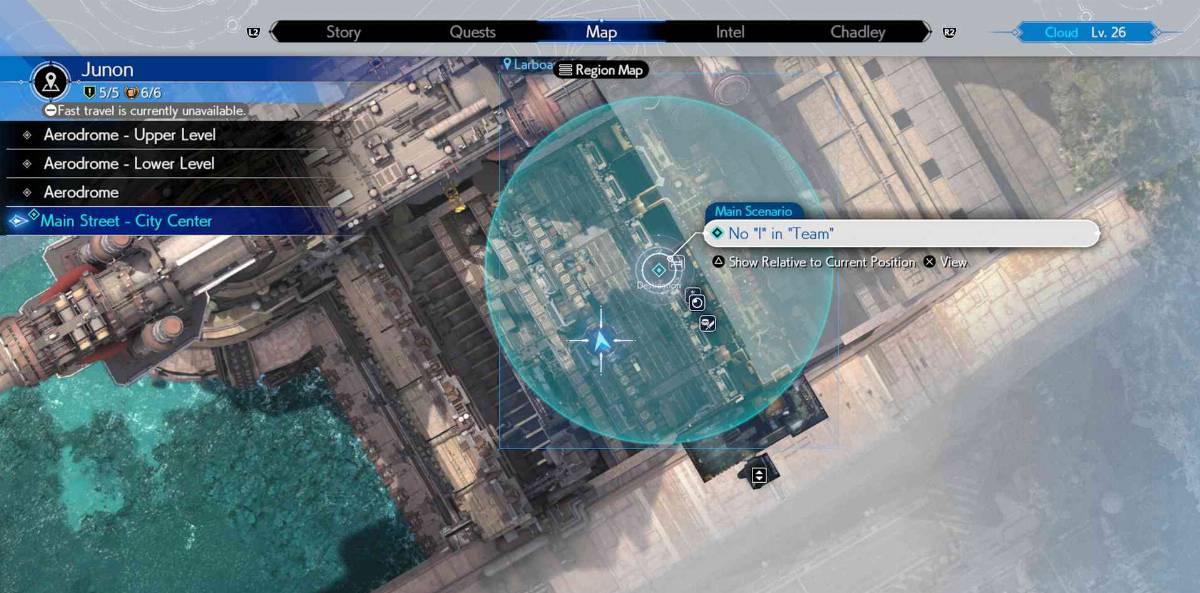Image resolution: width=1200 pixels, height=593 pixels.
Task: Click the round swirl map icon below destination
Action: (697, 302)
